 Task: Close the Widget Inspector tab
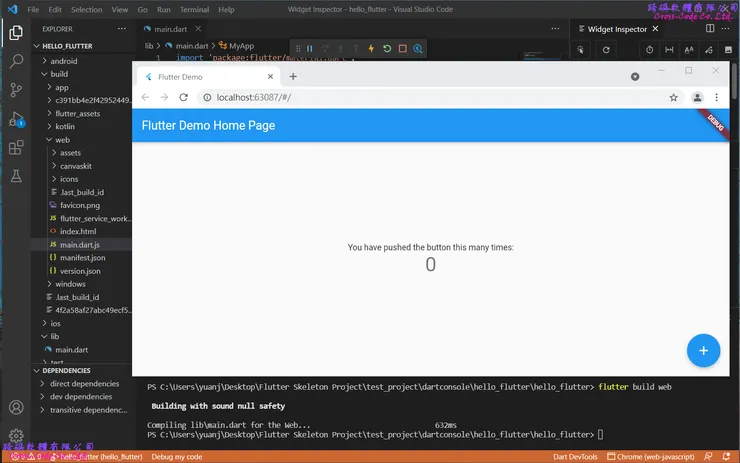(656, 28)
